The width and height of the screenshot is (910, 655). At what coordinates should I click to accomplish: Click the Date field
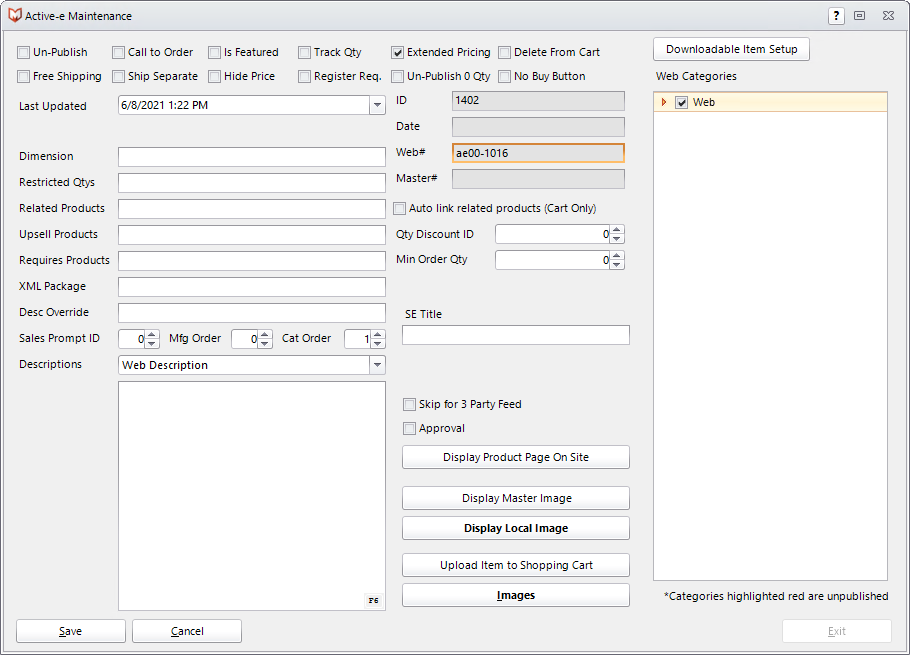pyautogui.click(x=539, y=127)
